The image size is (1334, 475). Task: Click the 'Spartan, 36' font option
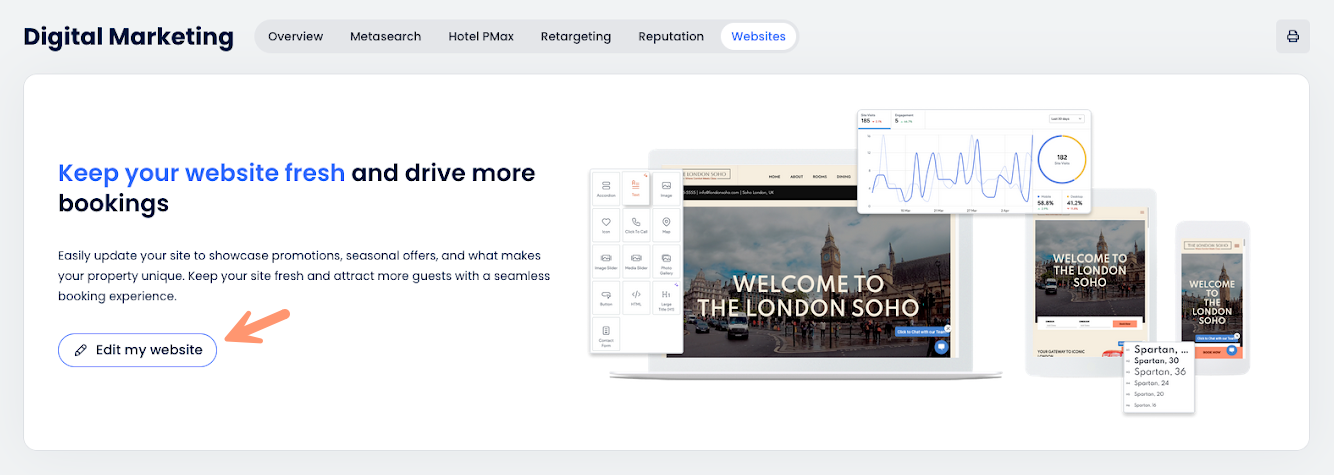click(1160, 371)
